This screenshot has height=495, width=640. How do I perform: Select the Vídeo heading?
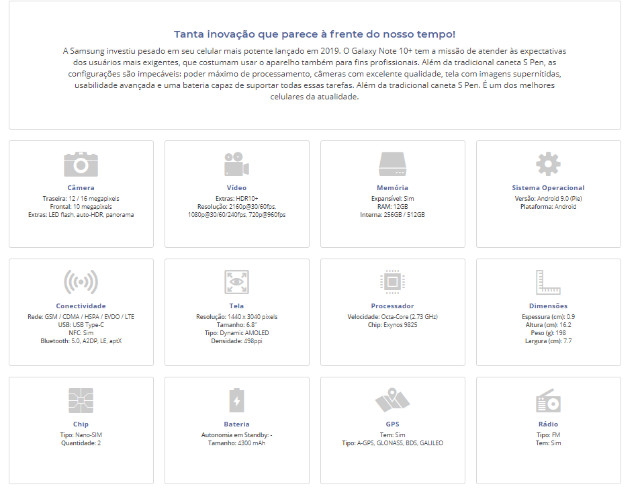[x=236, y=188]
